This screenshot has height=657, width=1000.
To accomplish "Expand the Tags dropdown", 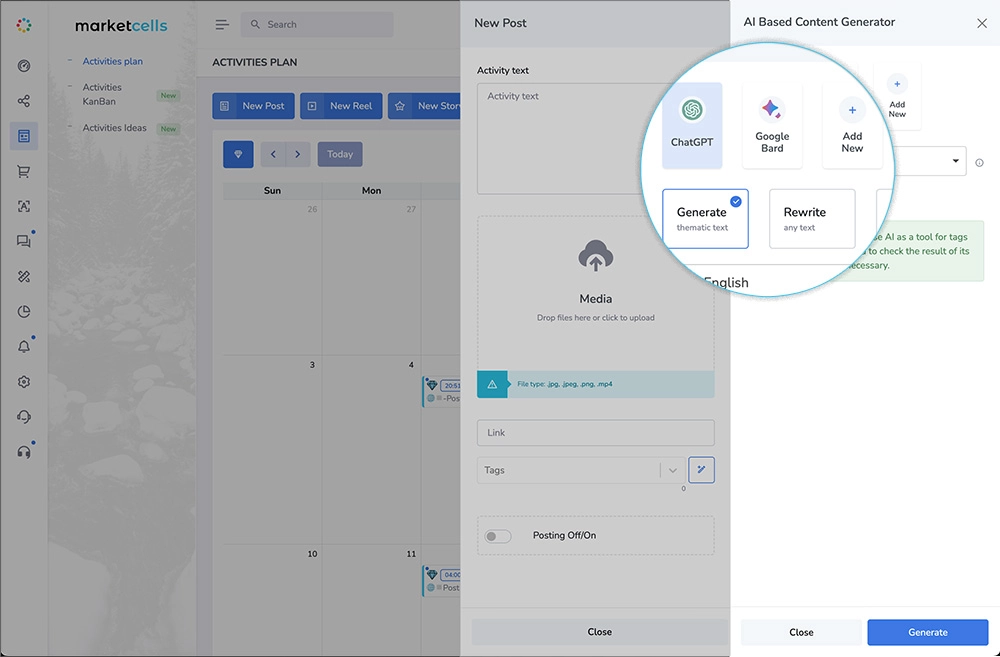I will coord(673,470).
